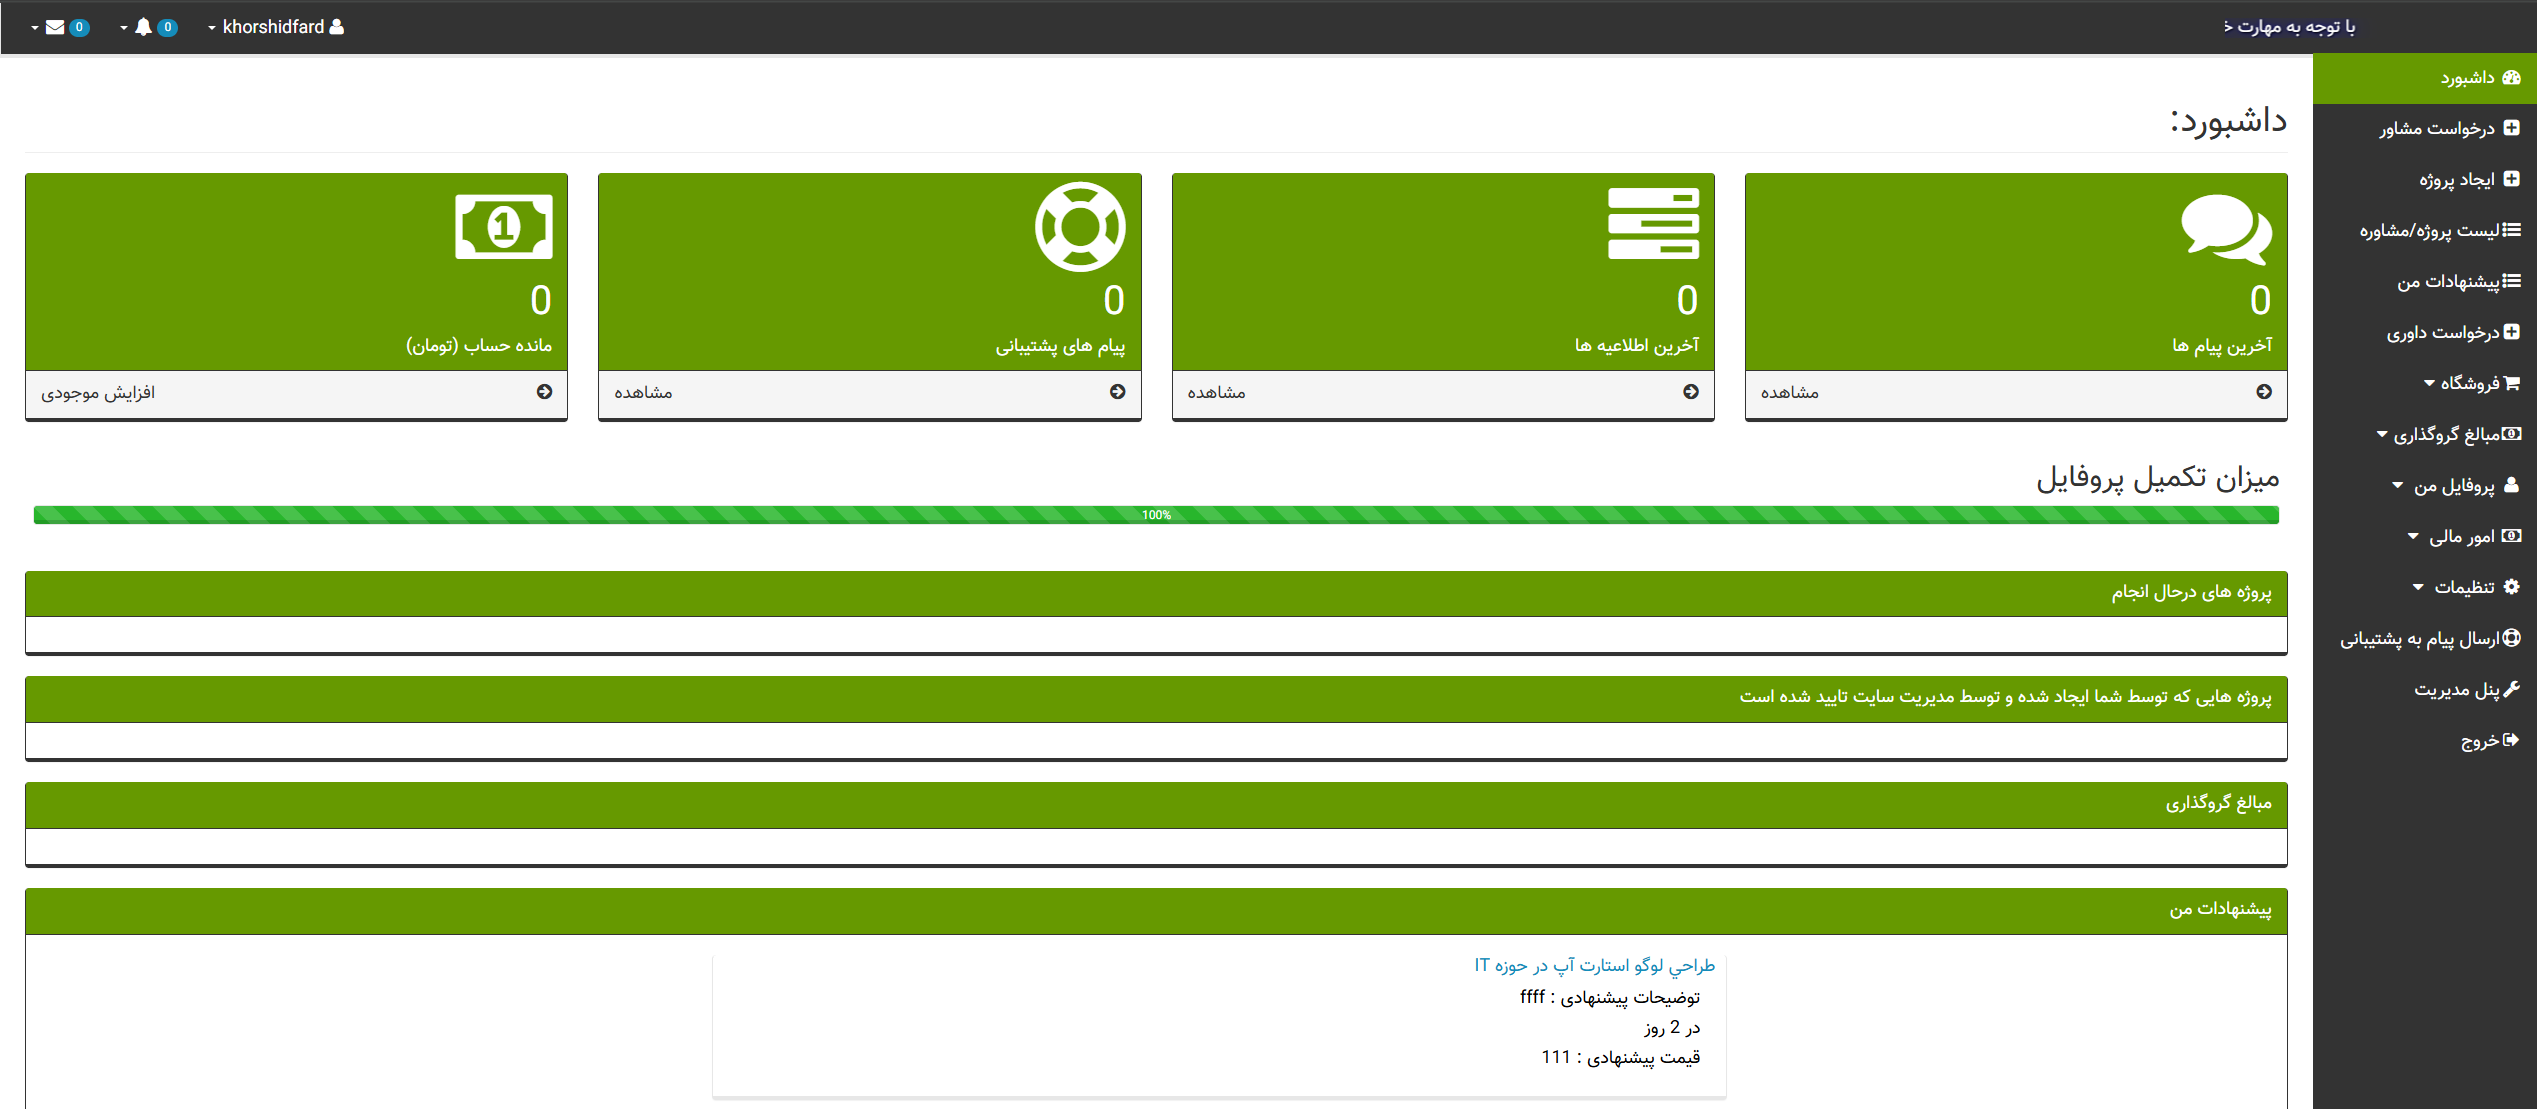Click the plus icon beside درخواست داوری
Image resolution: width=2537 pixels, height=1109 pixels.
pos(2511,332)
